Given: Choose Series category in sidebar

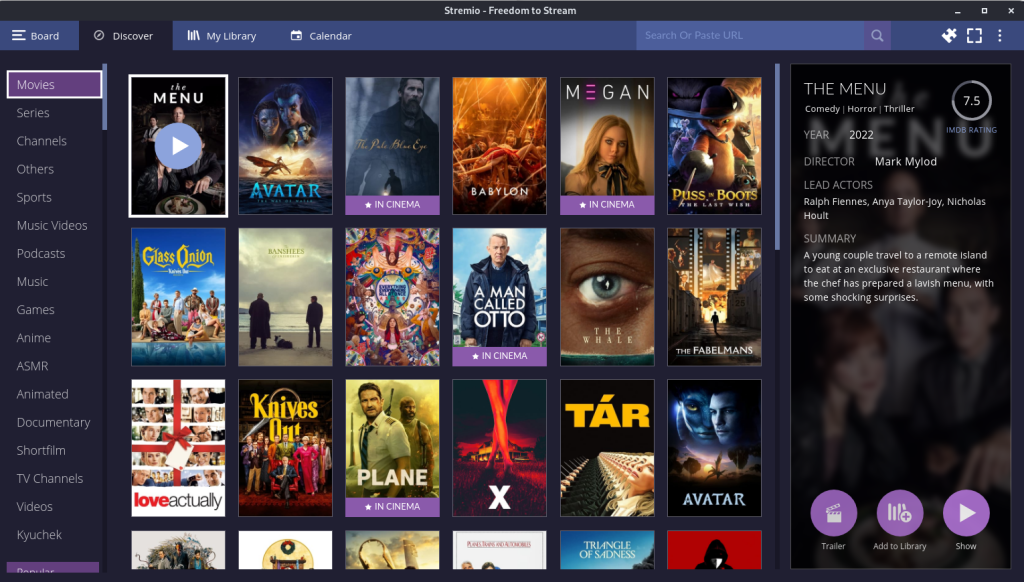Looking at the screenshot, I should point(33,113).
